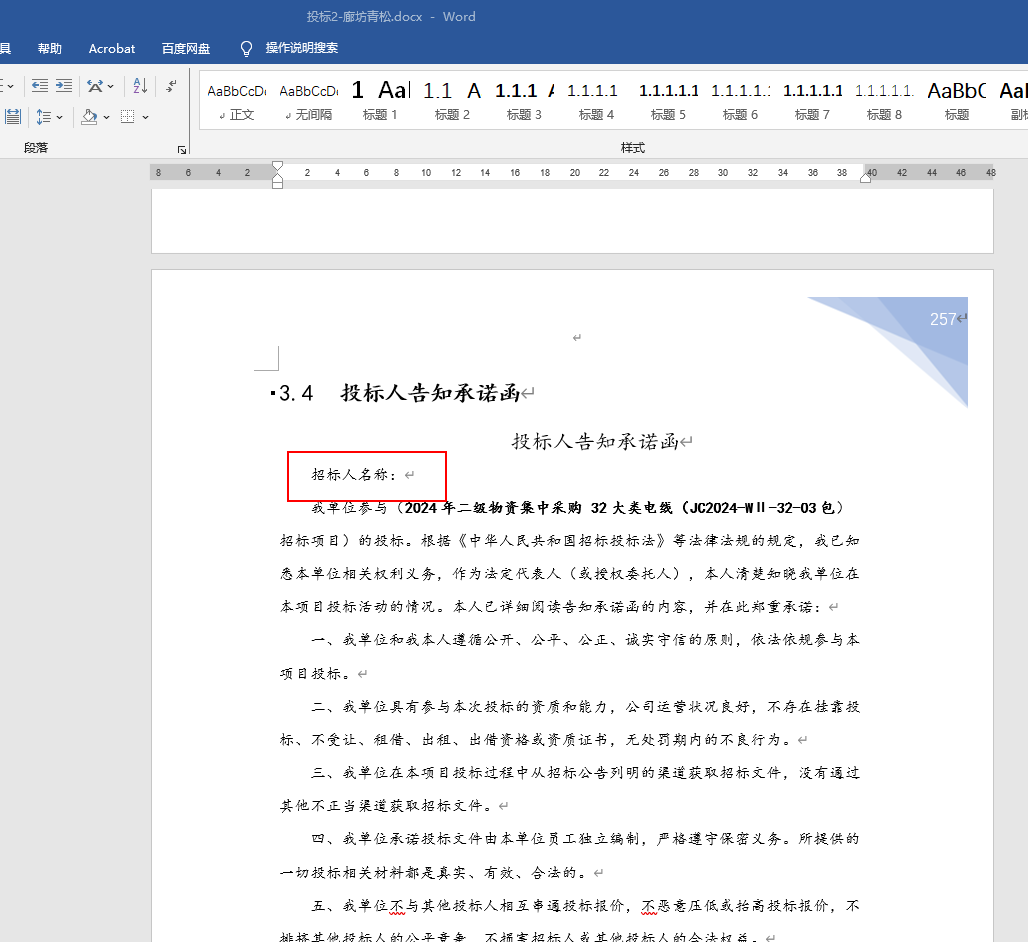
Task: Apply the 标题 title style
Action: coord(957,101)
